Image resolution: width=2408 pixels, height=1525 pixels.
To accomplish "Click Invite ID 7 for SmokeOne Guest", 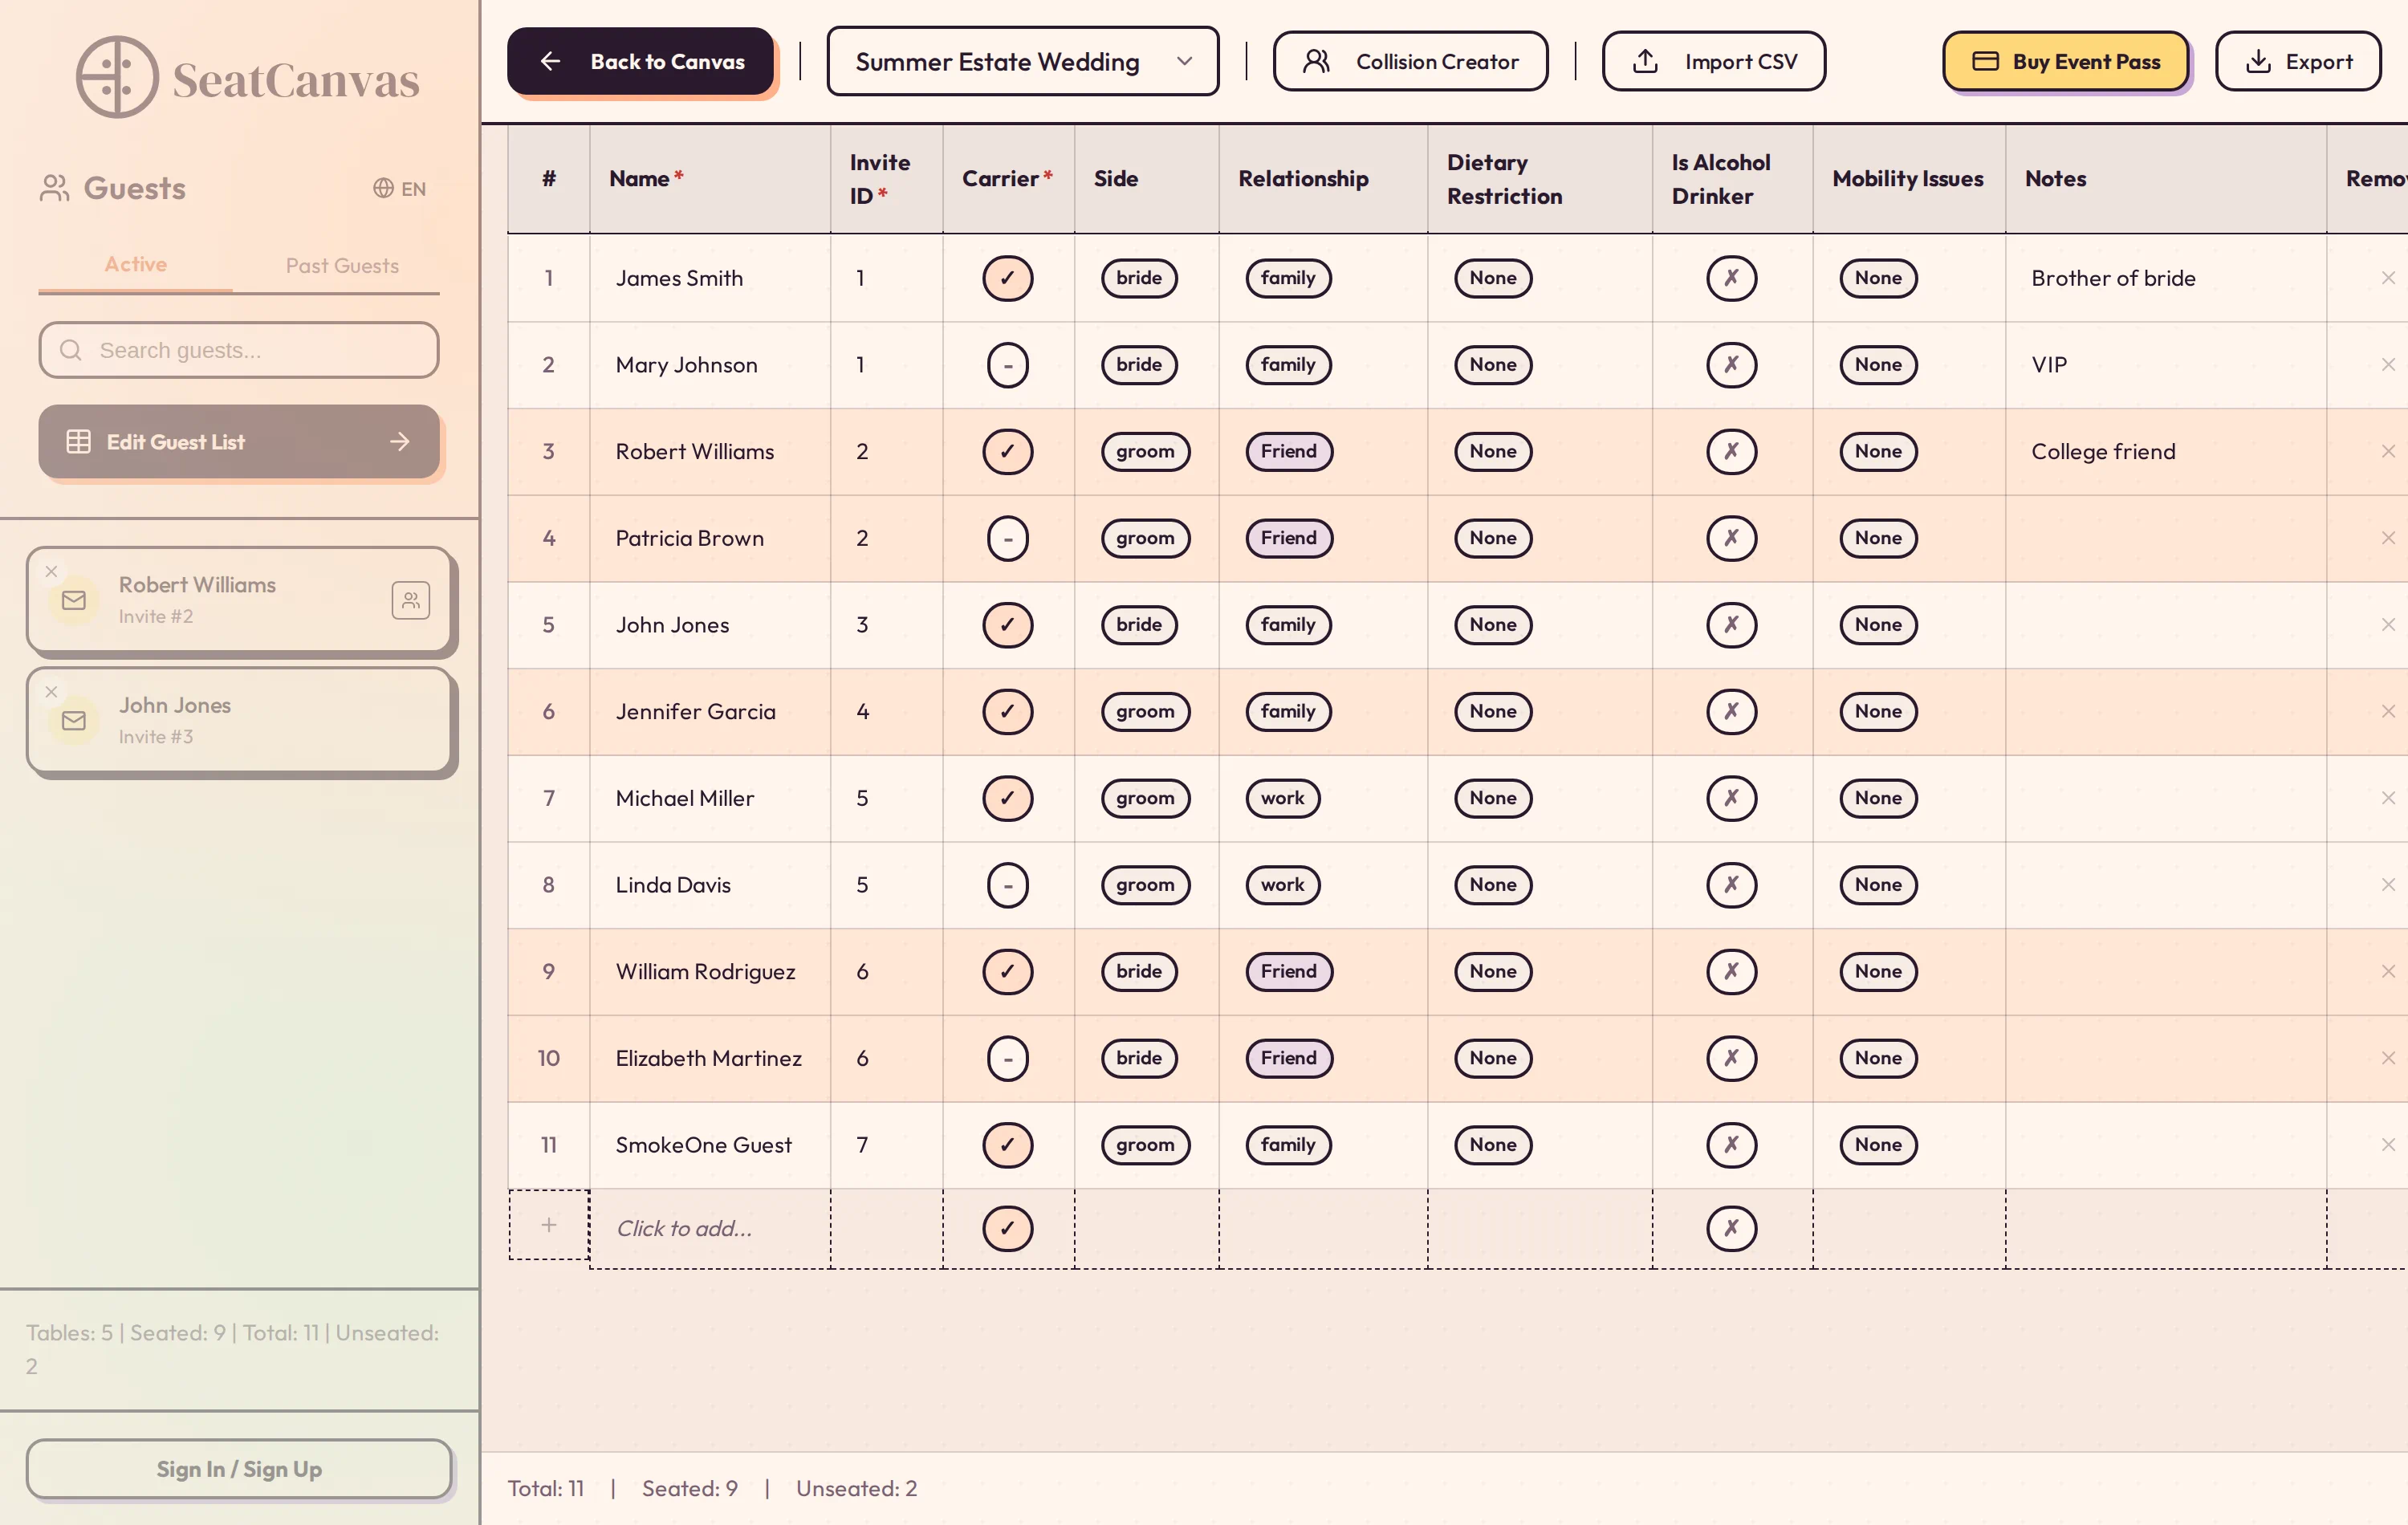I will coord(862,1145).
